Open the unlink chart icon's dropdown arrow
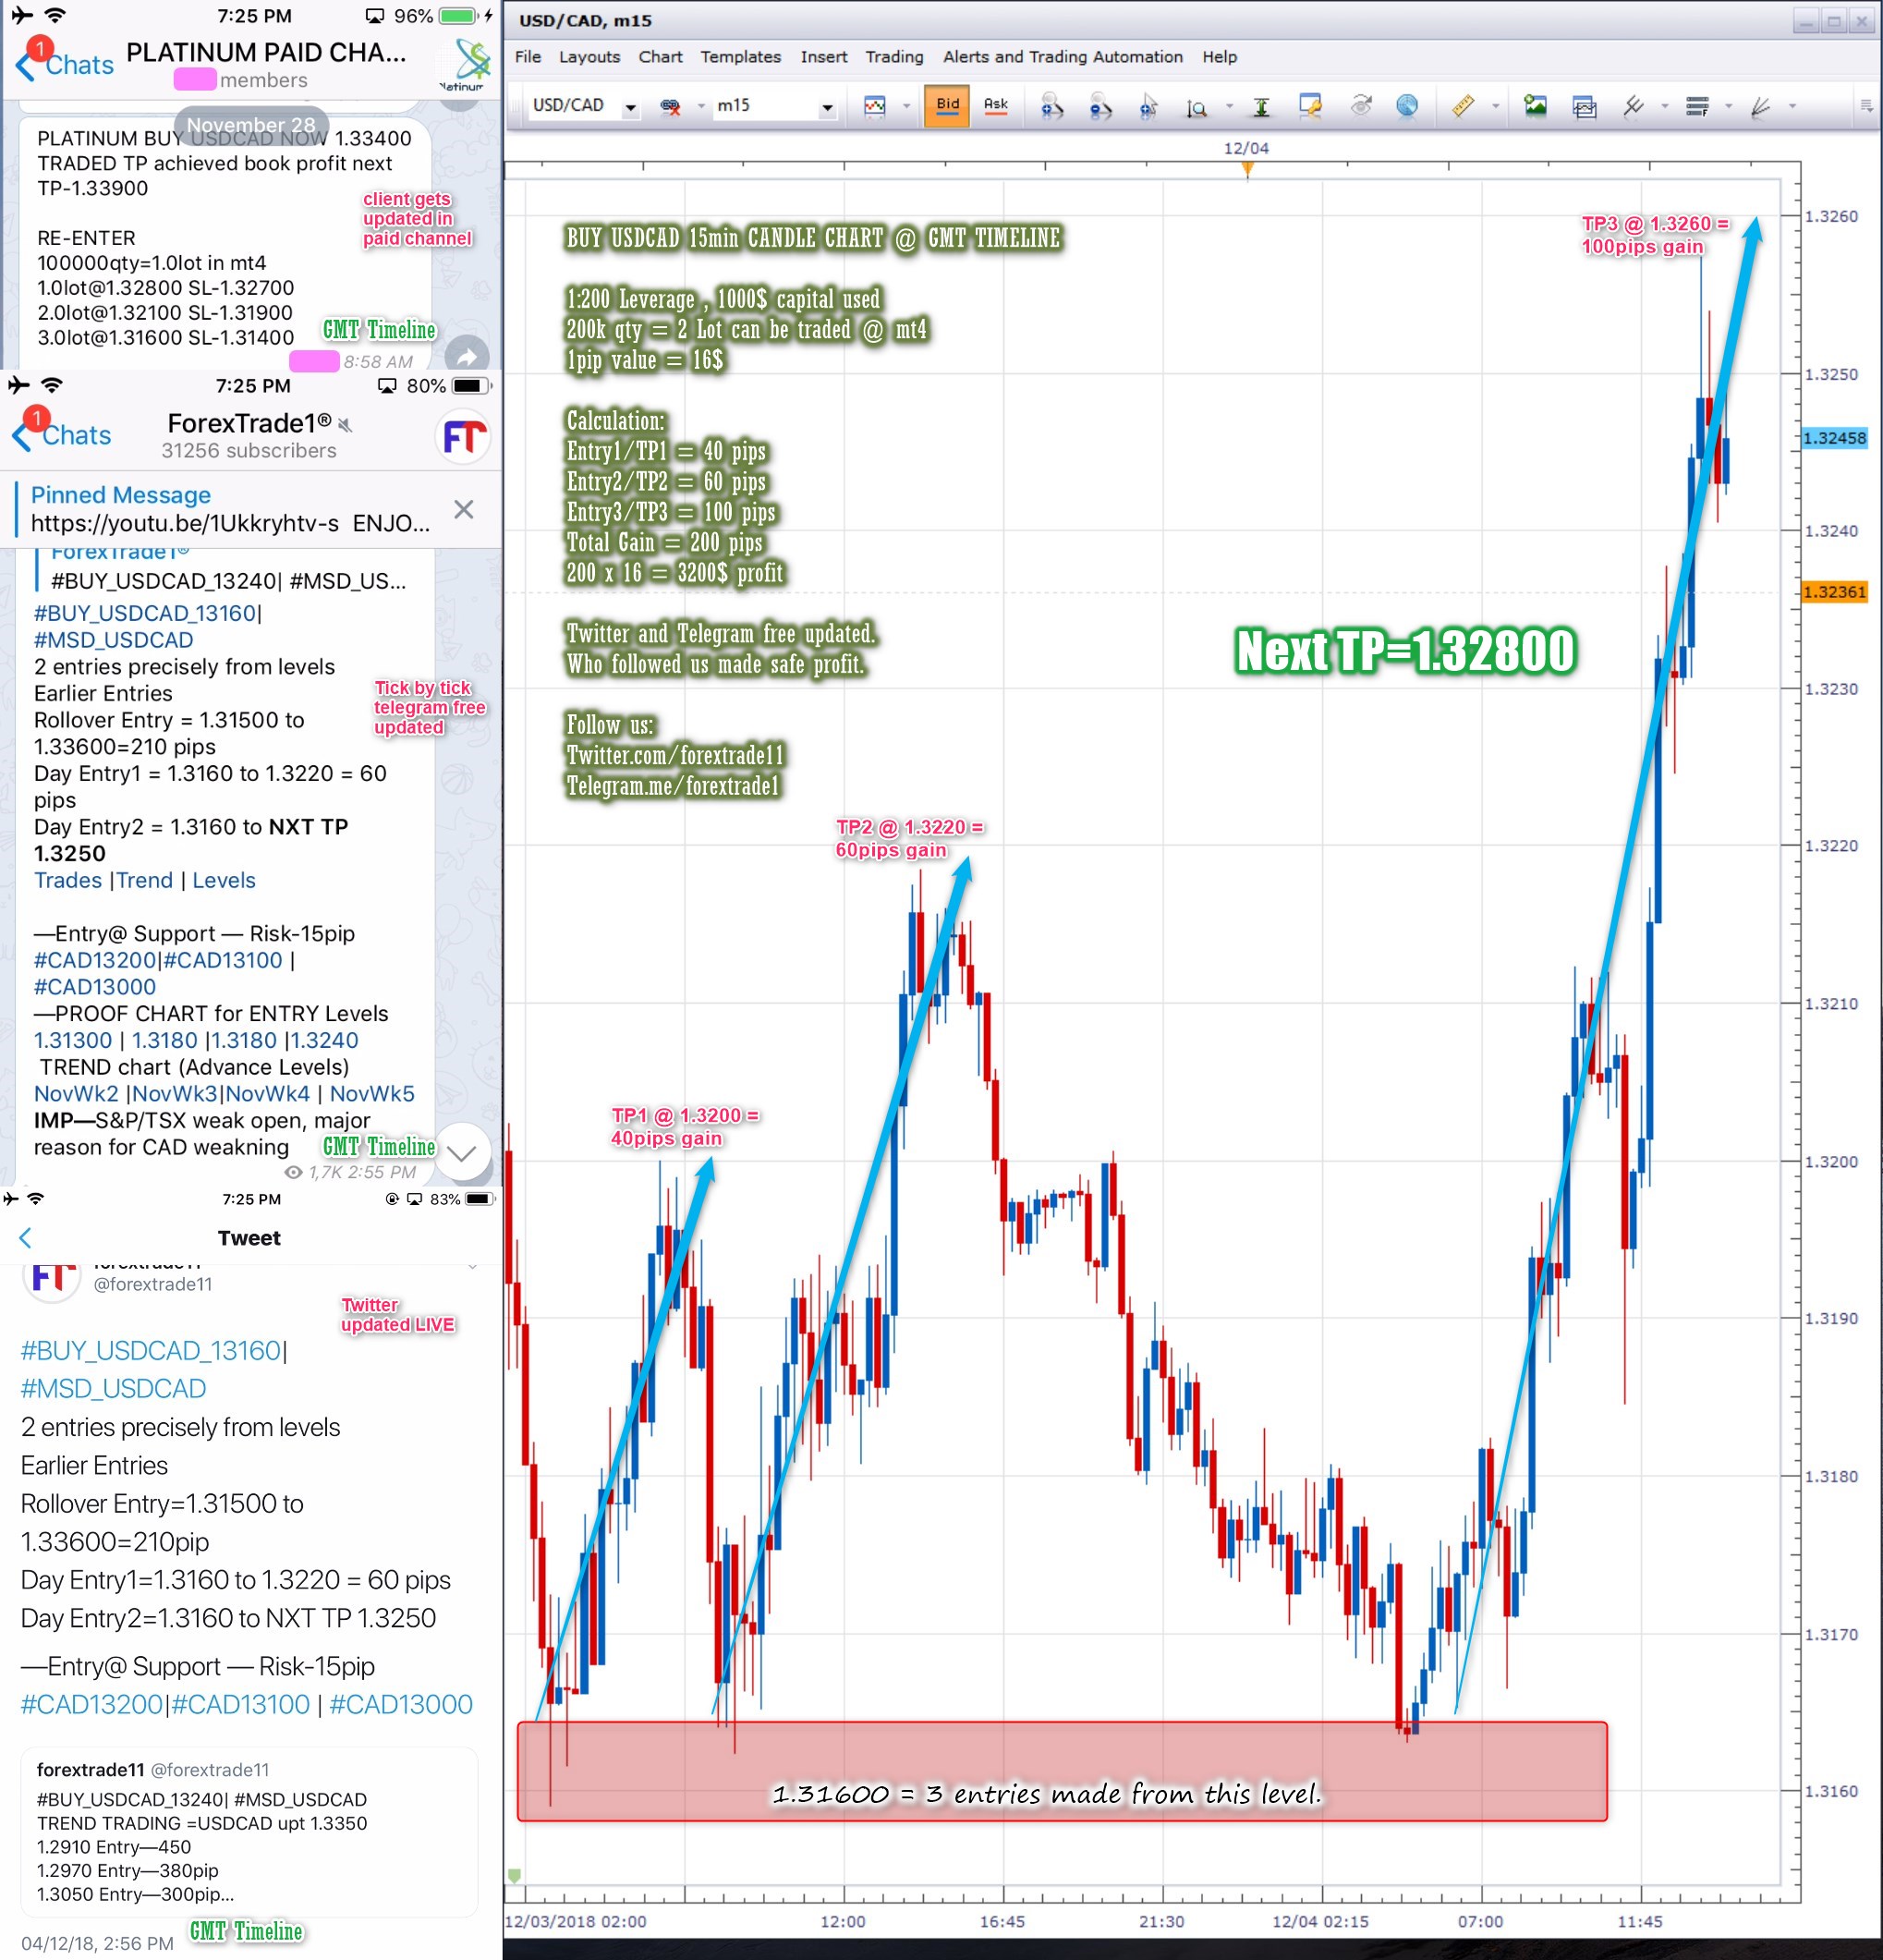Viewport: 1883px width, 1960px height. click(700, 106)
